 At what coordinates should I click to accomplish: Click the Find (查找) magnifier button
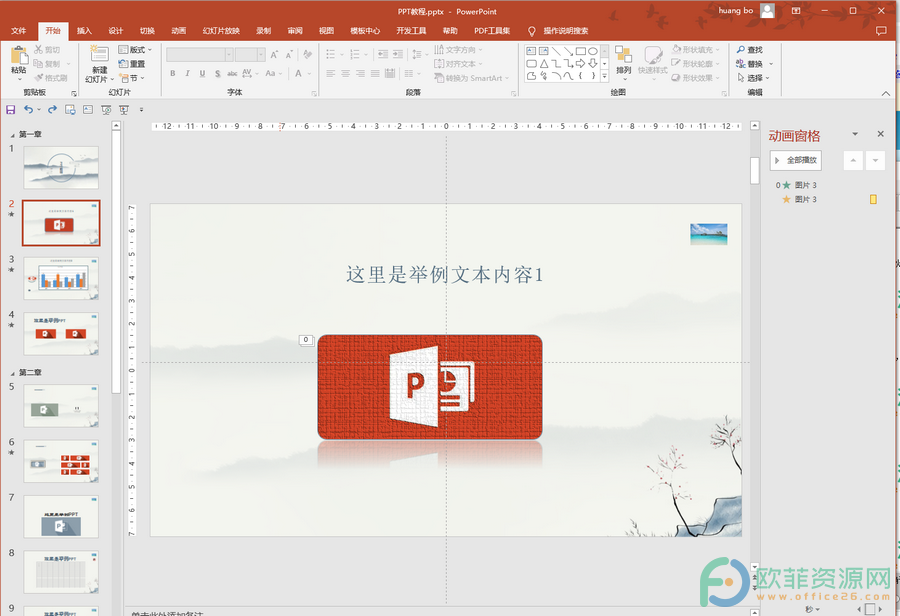pos(750,49)
